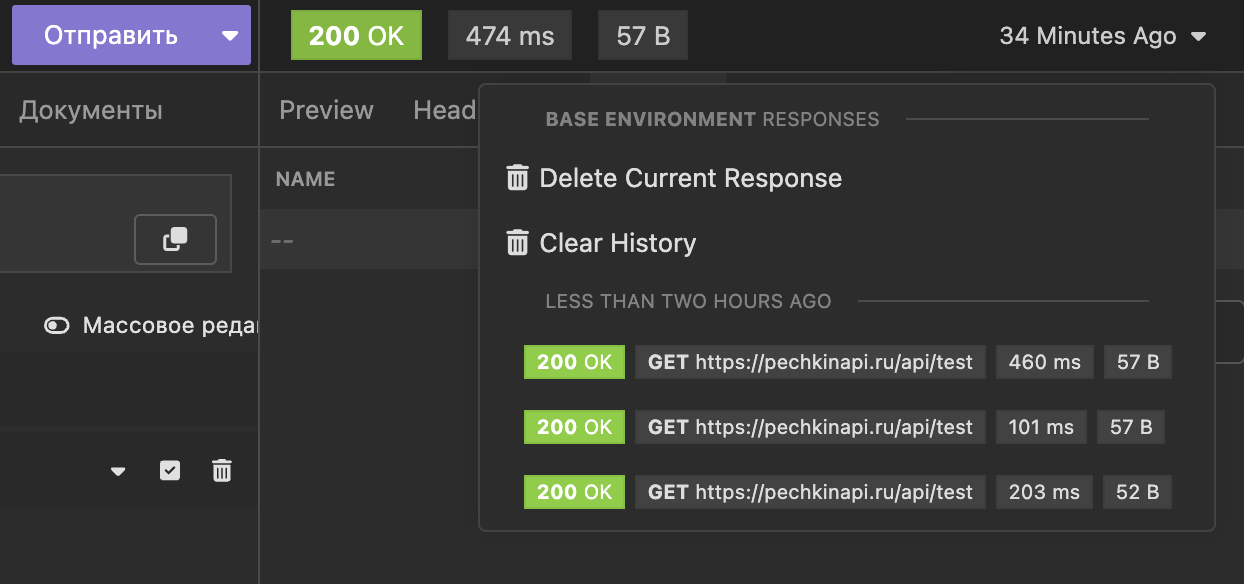The height and width of the screenshot is (584, 1244).
Task: Click the trash icon near the sidebar checkbox
Action: pos(222,470)
